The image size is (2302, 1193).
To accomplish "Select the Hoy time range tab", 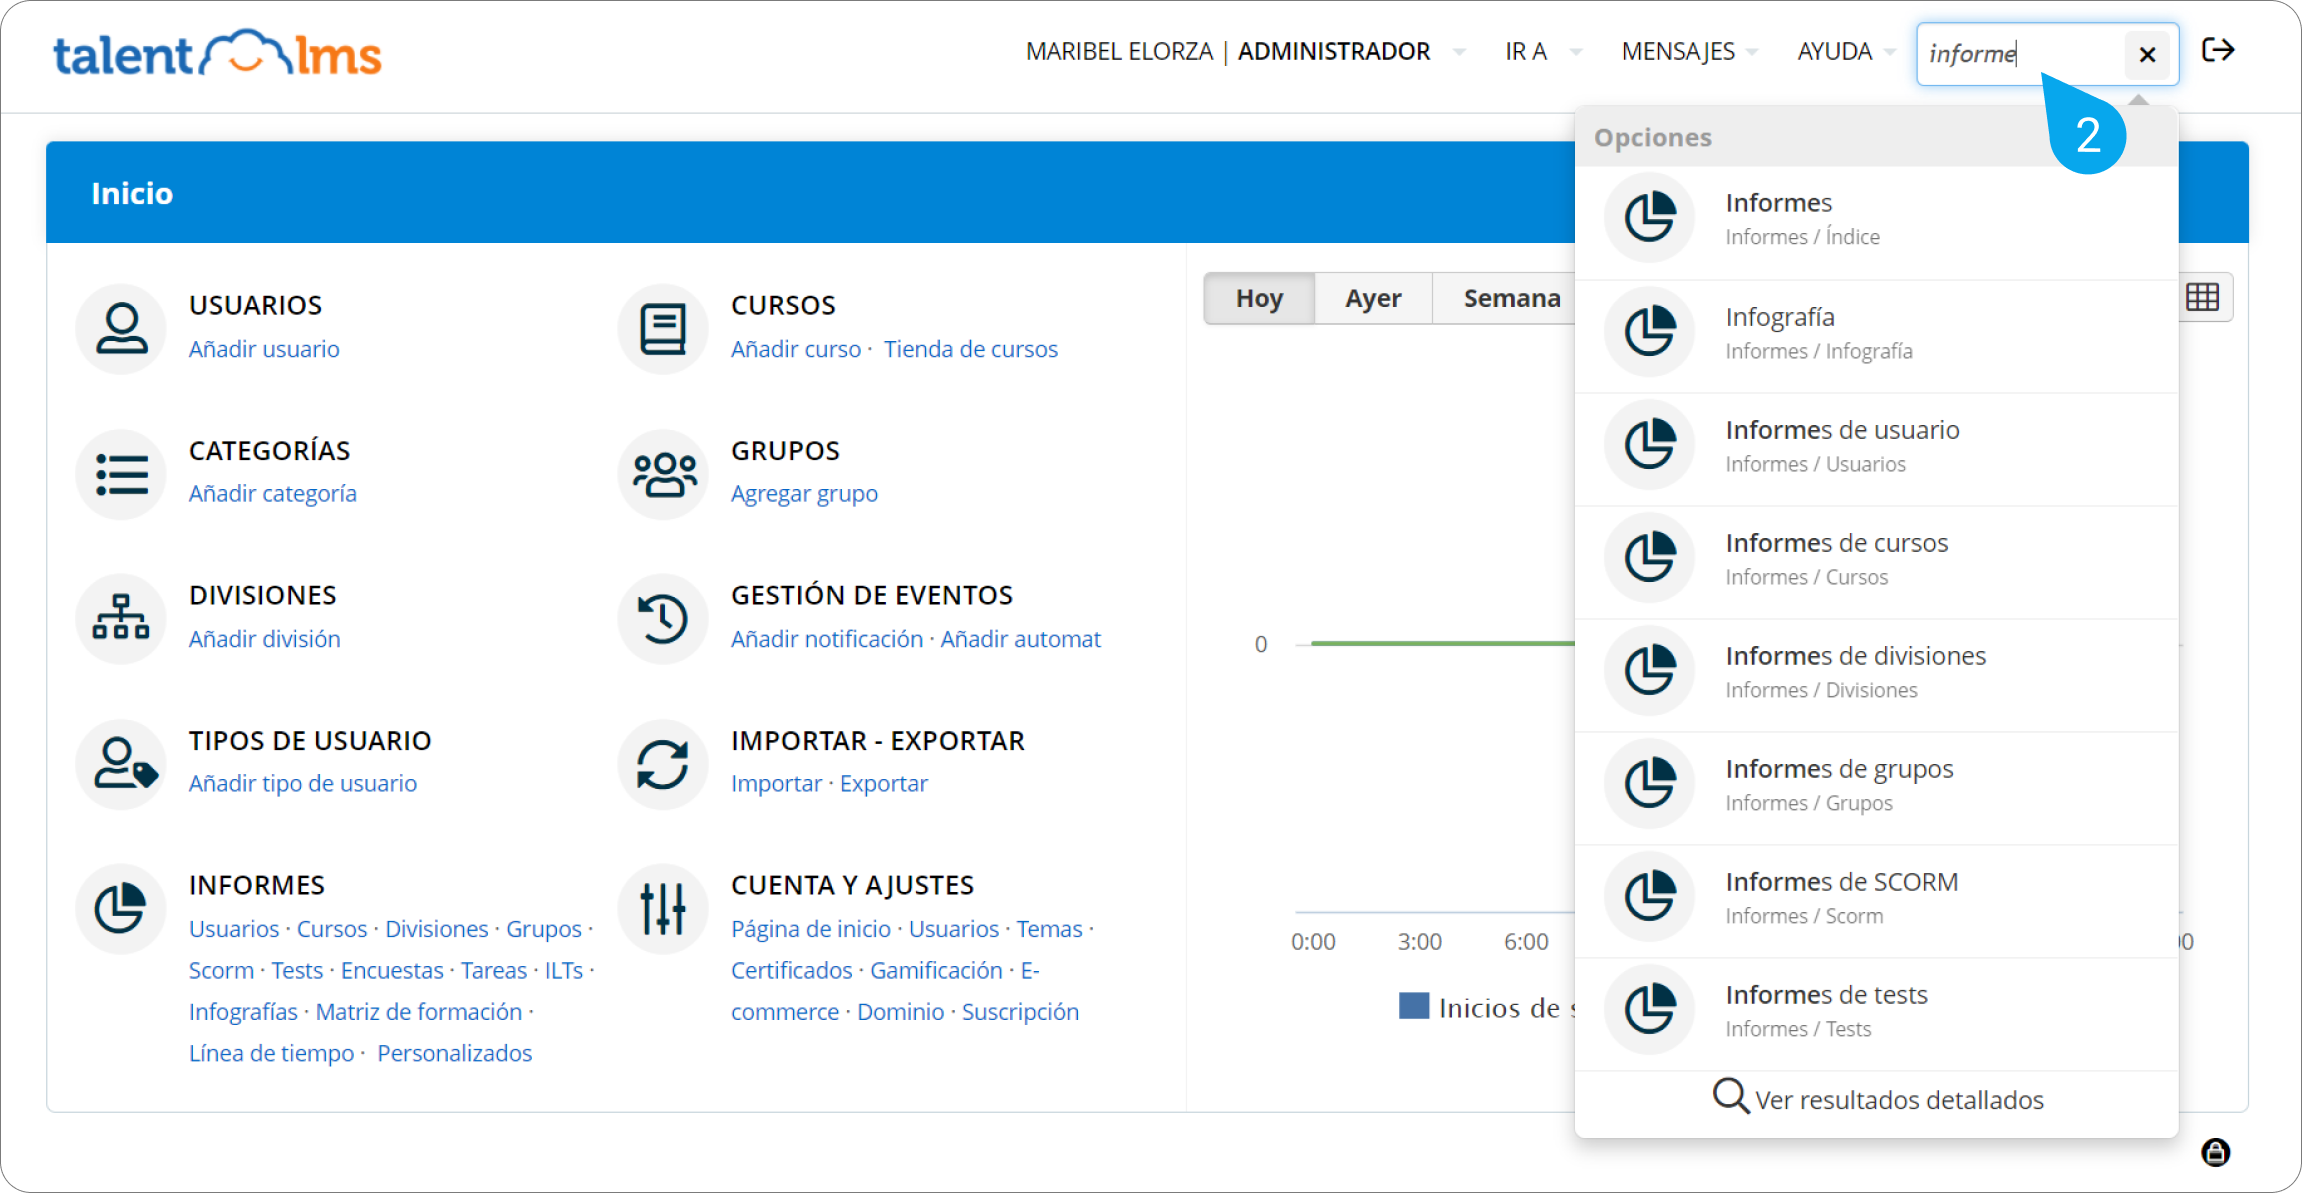I will [x=1259, y=298].
